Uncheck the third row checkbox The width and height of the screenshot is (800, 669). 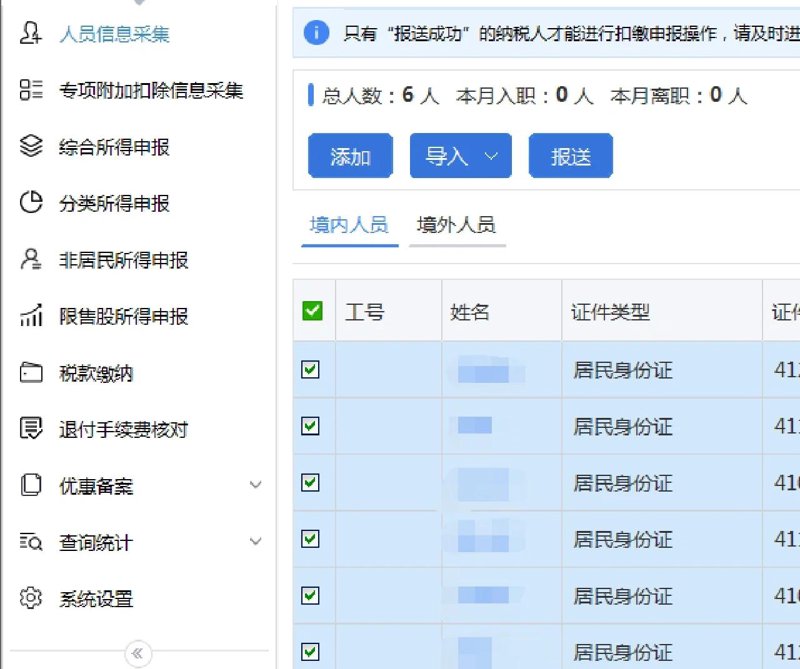tap(310, 482)
